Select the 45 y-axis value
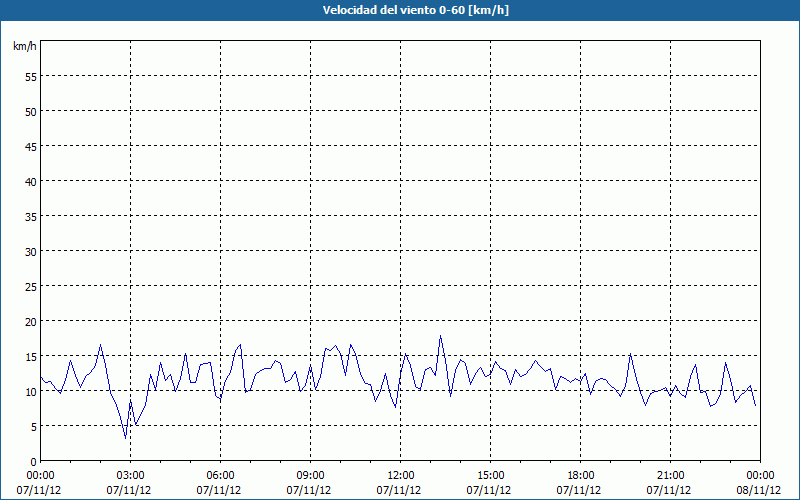 [x=31, y=146]
